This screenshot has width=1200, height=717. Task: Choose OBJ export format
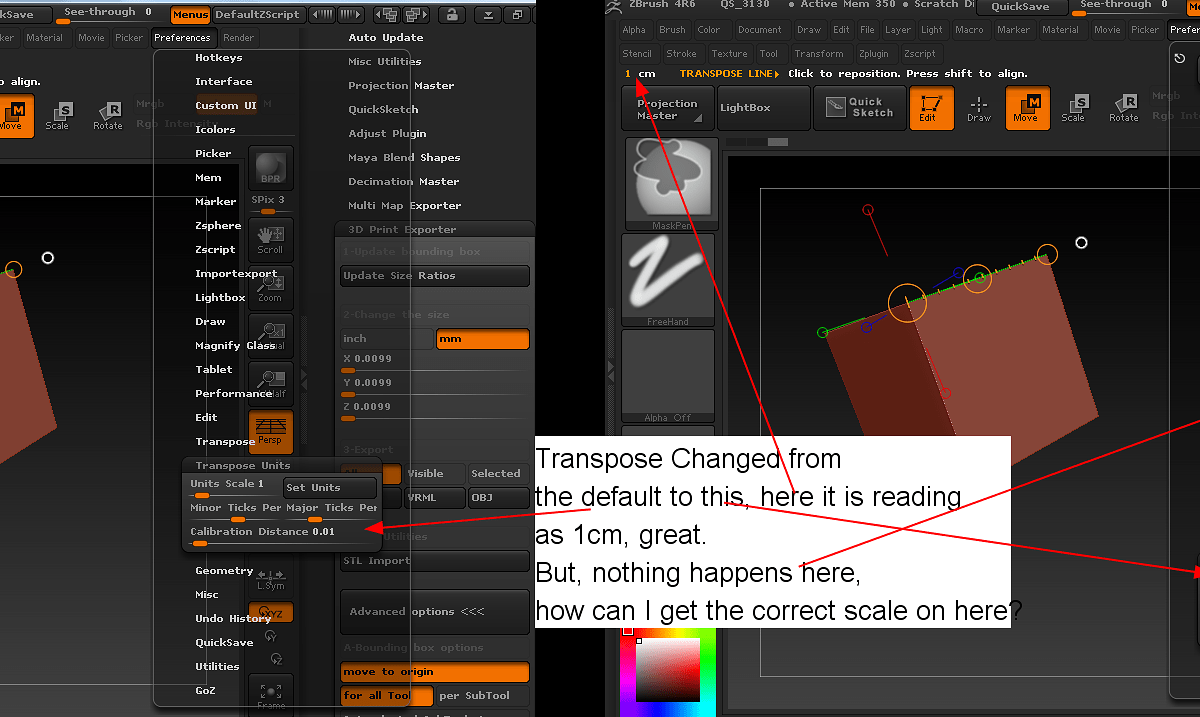pyautogui.click(x=498, y=498)
